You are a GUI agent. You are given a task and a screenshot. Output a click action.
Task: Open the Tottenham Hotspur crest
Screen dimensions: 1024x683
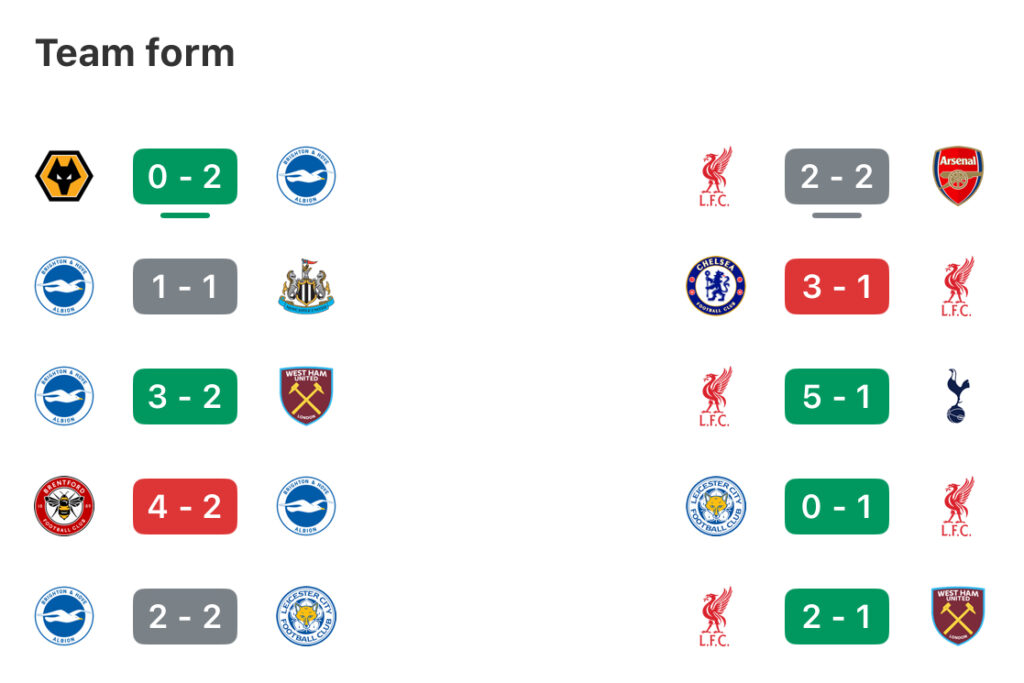[957, 396]
